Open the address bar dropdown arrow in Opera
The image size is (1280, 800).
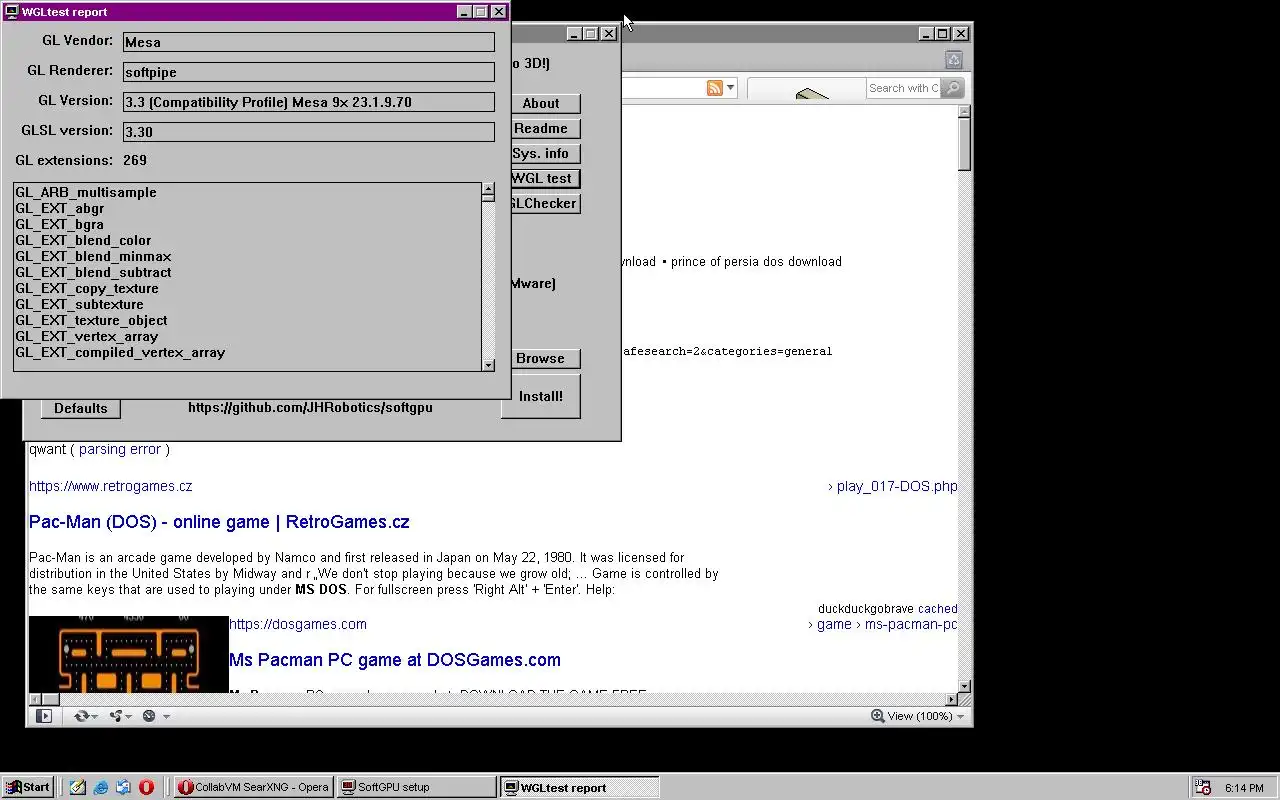tap(731, 88)
